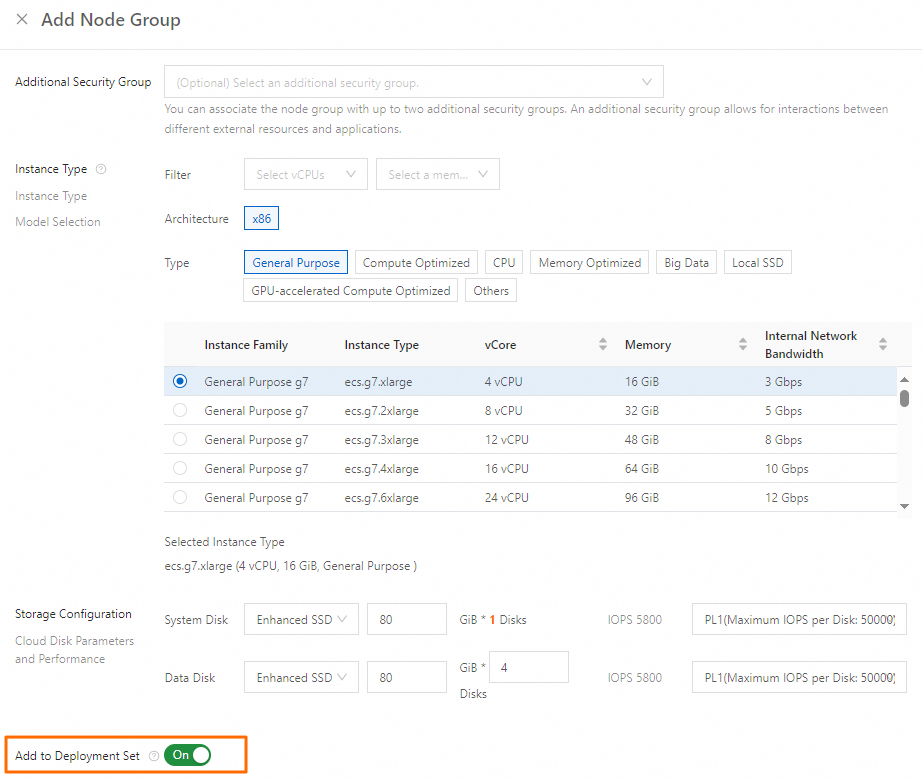Viewport: 922px width, 778px height.
Task: Click the 16 vCPU cell
Action: (x=506, y=469)
